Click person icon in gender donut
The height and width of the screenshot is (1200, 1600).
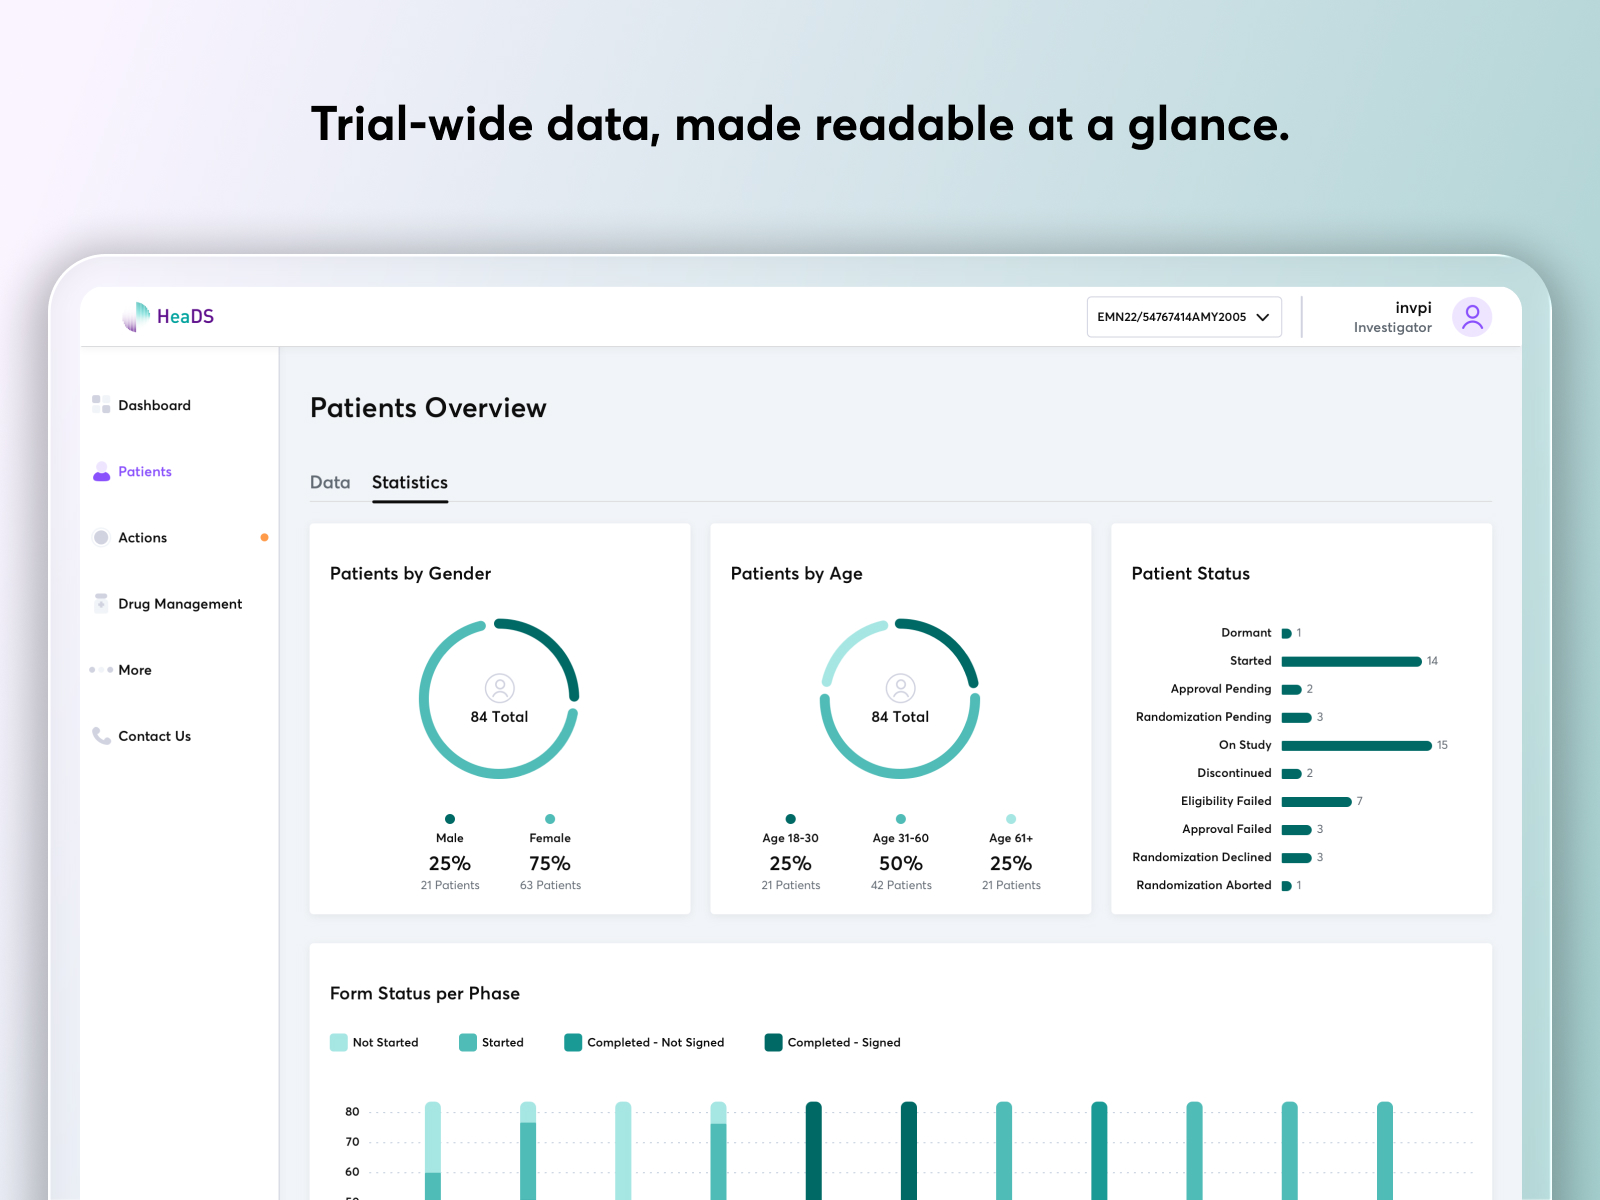(499, 688)
